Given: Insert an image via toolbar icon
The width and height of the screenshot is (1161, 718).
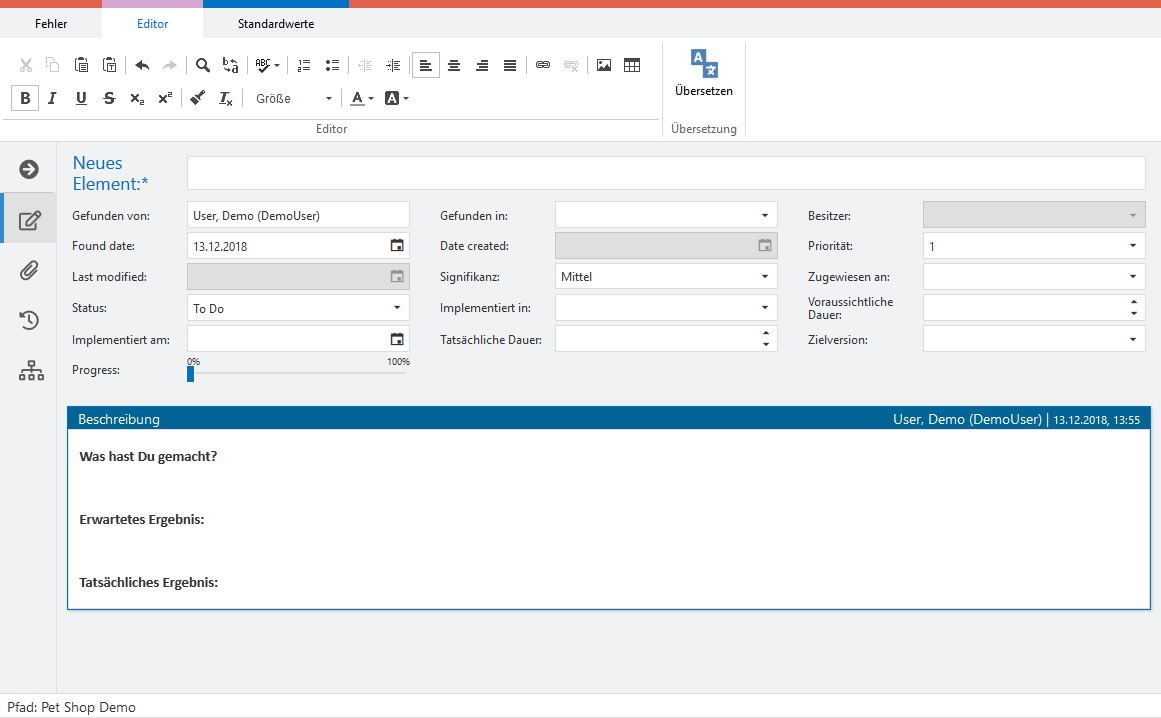Looking at the screenshot, I should click(x=604, y=65).
